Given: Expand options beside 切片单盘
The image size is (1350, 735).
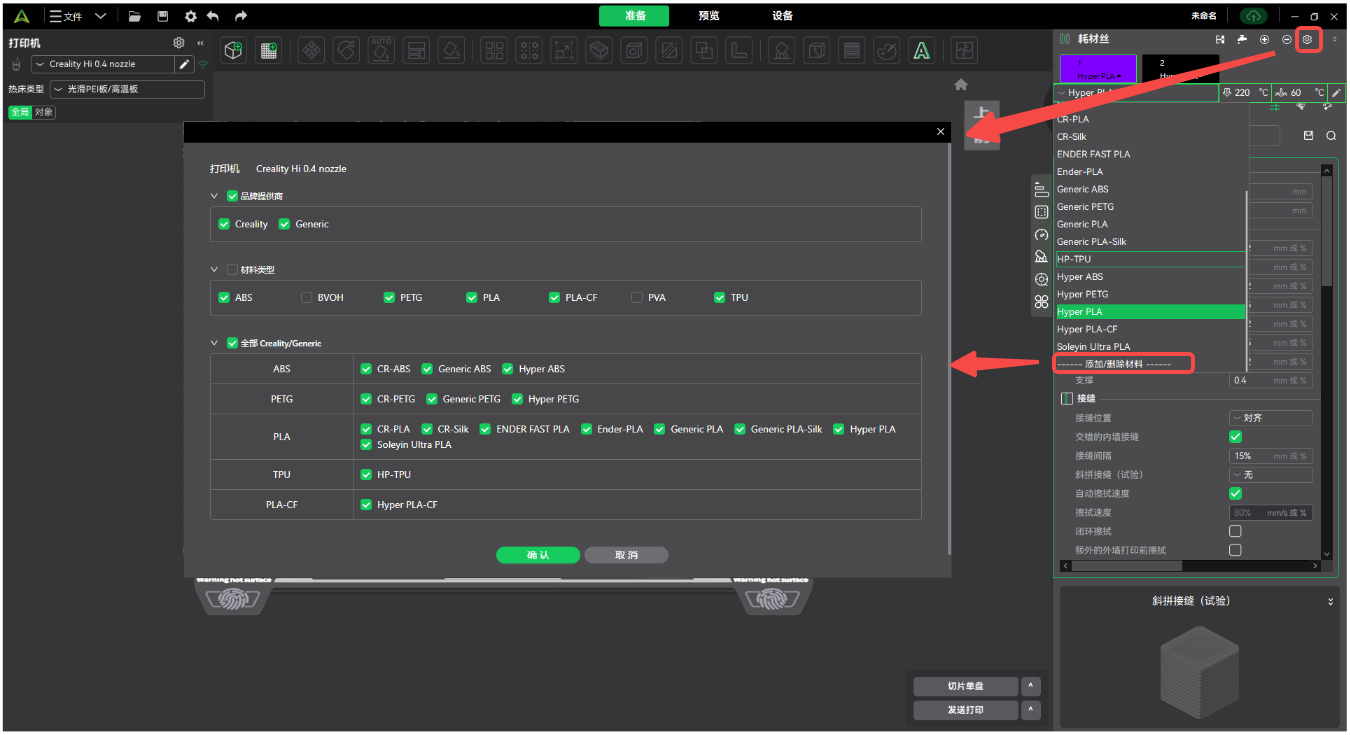Looking at the screenshot, I should 1030,686.
